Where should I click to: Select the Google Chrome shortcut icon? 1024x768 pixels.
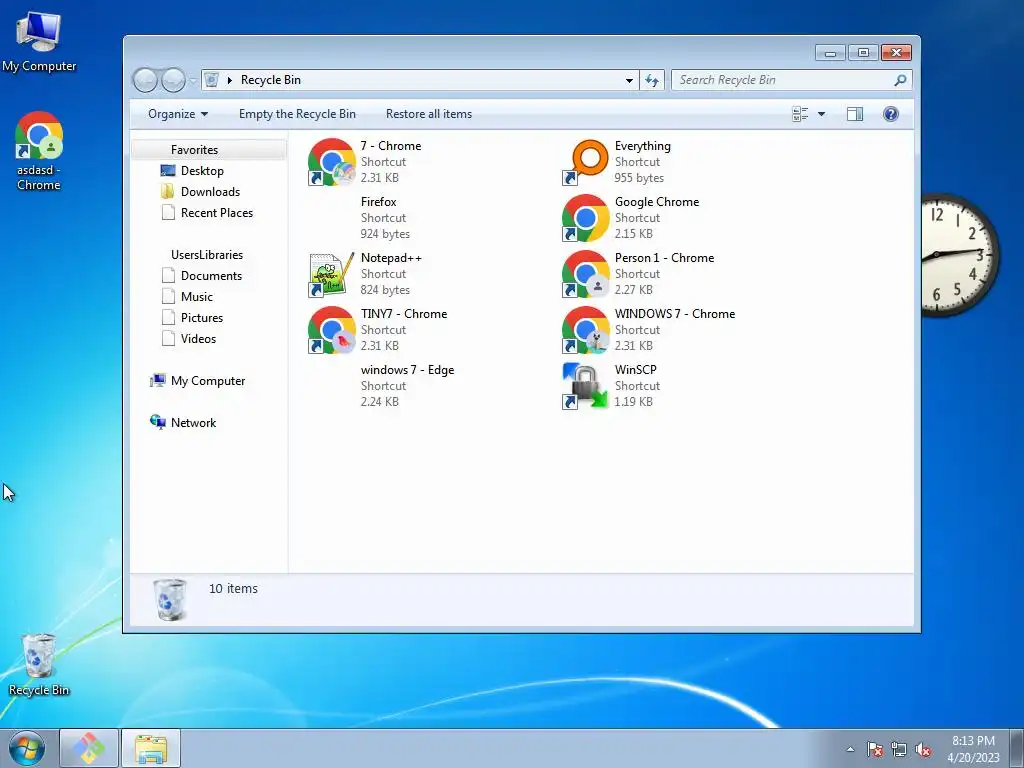tap(586, 218)
